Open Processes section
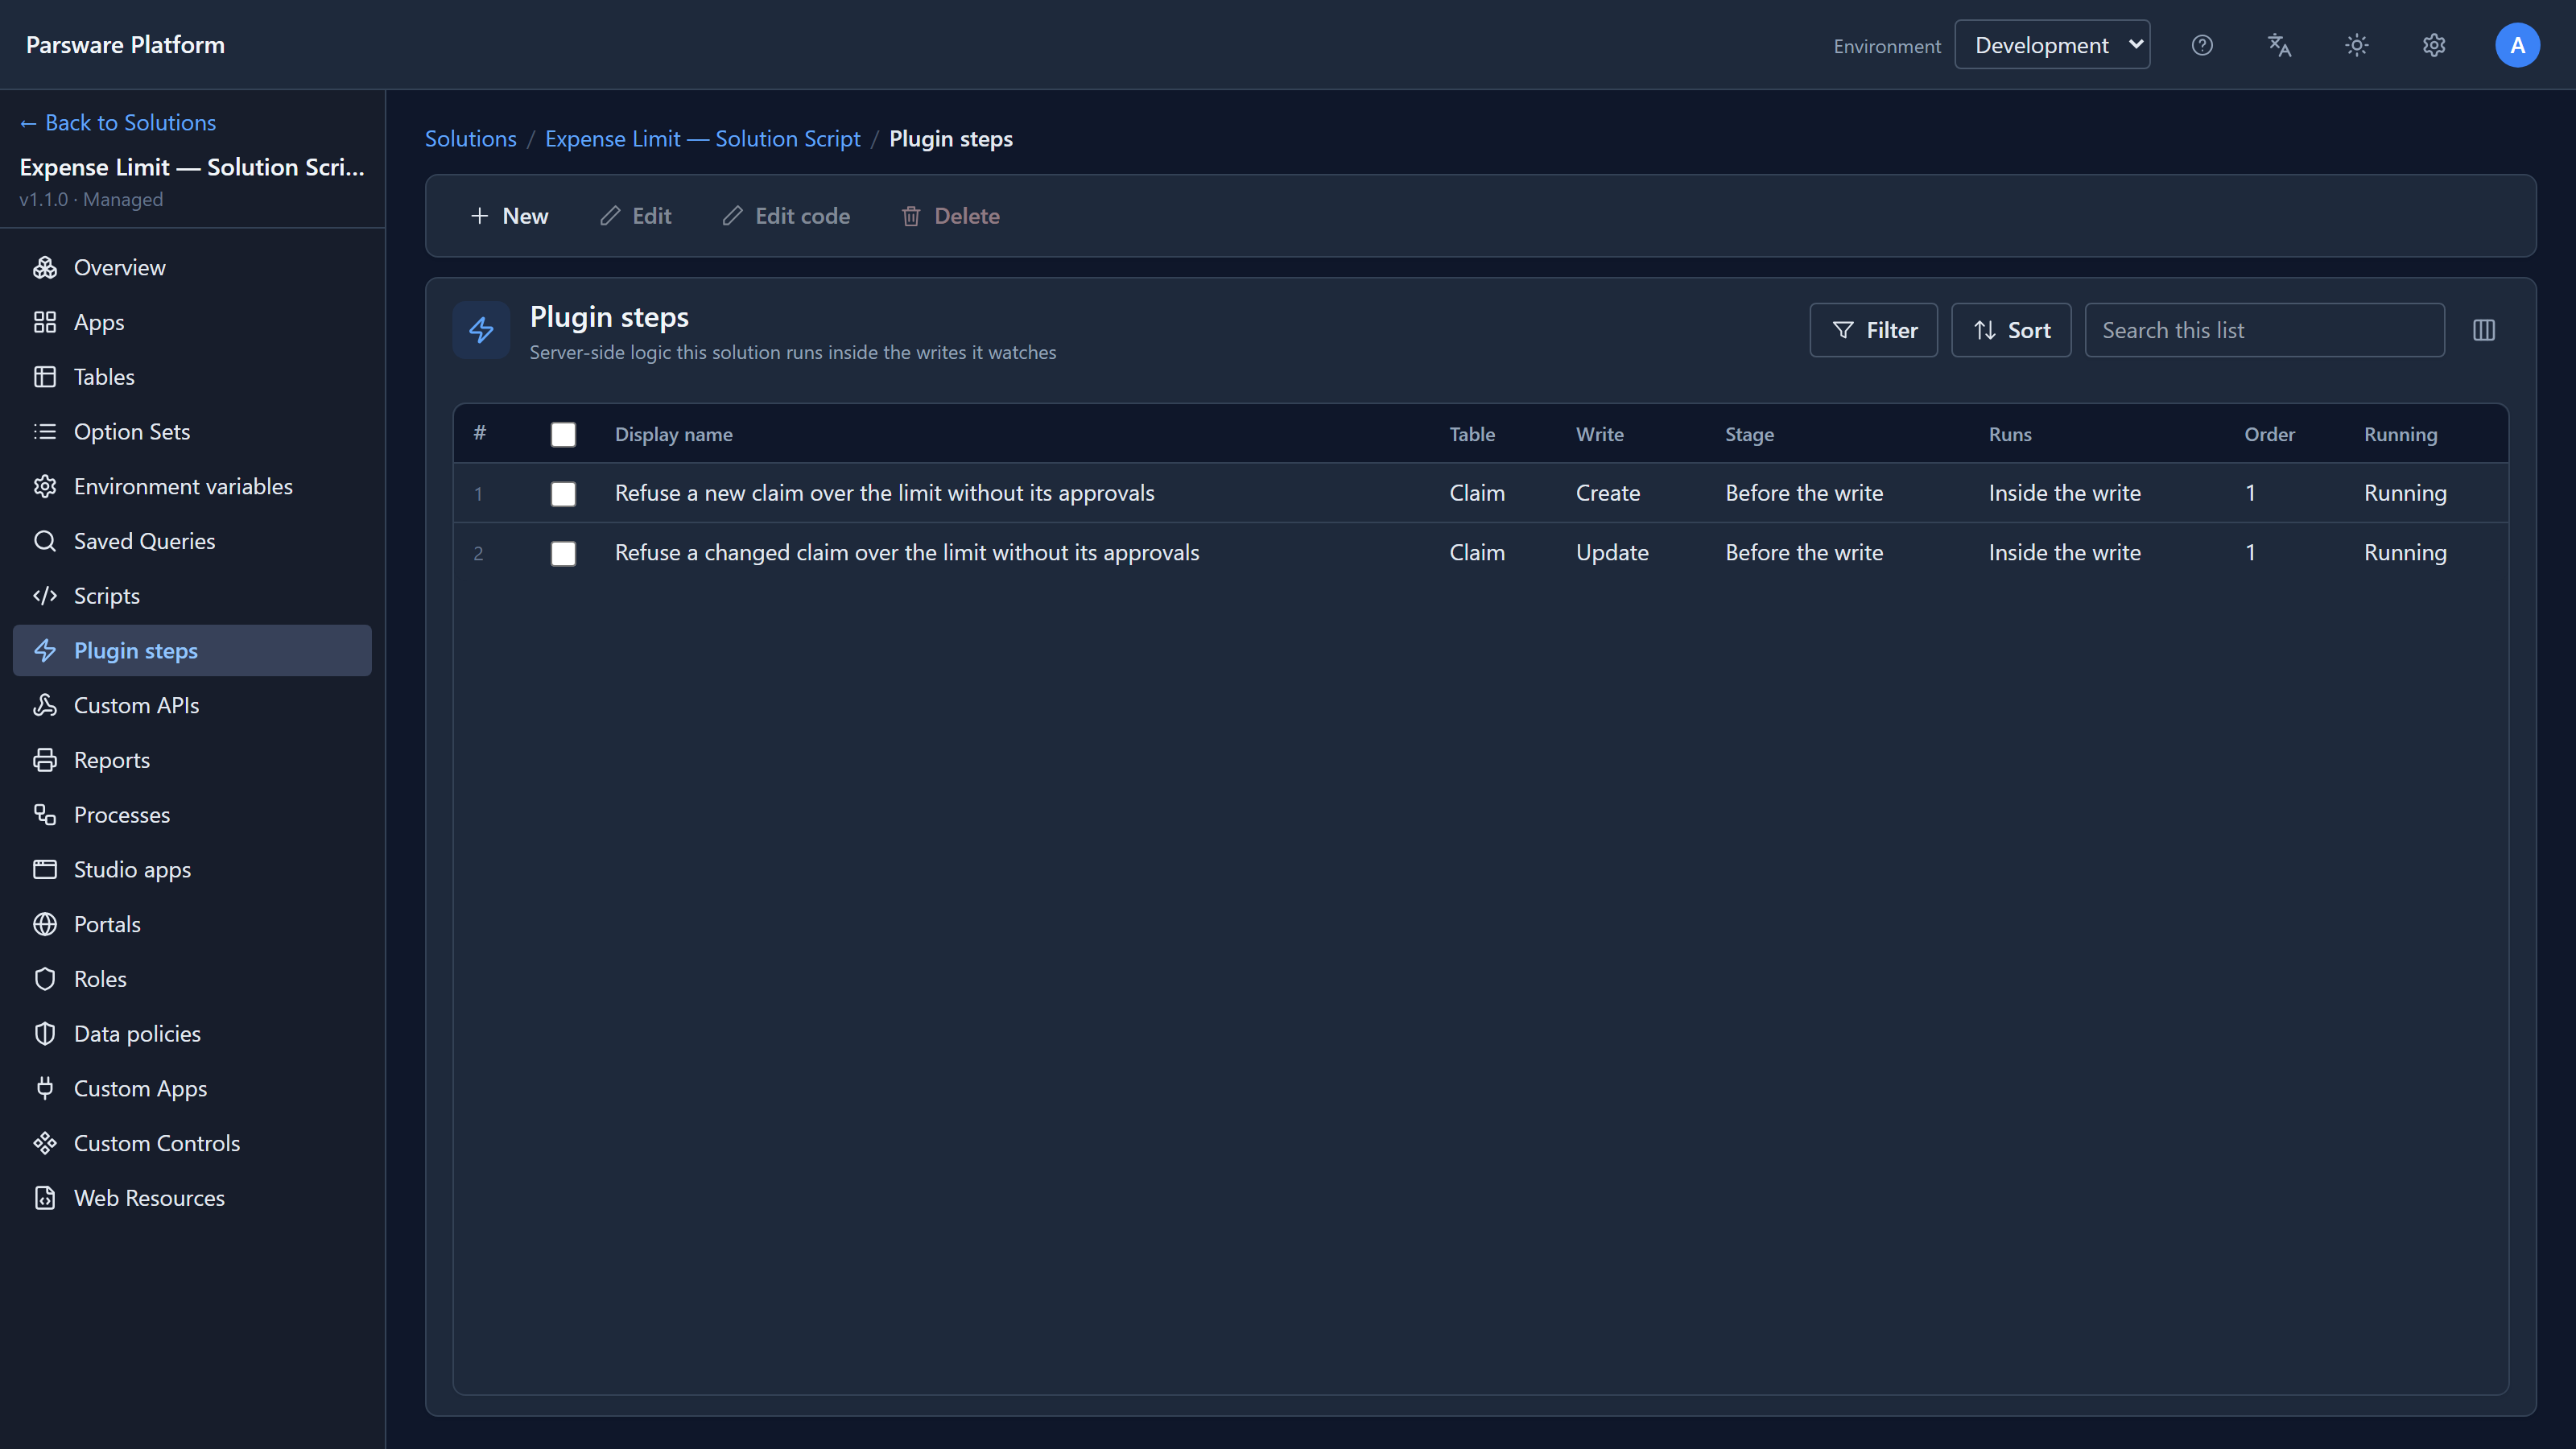This screenshot has width=2576, height=1449. (192, 815)
